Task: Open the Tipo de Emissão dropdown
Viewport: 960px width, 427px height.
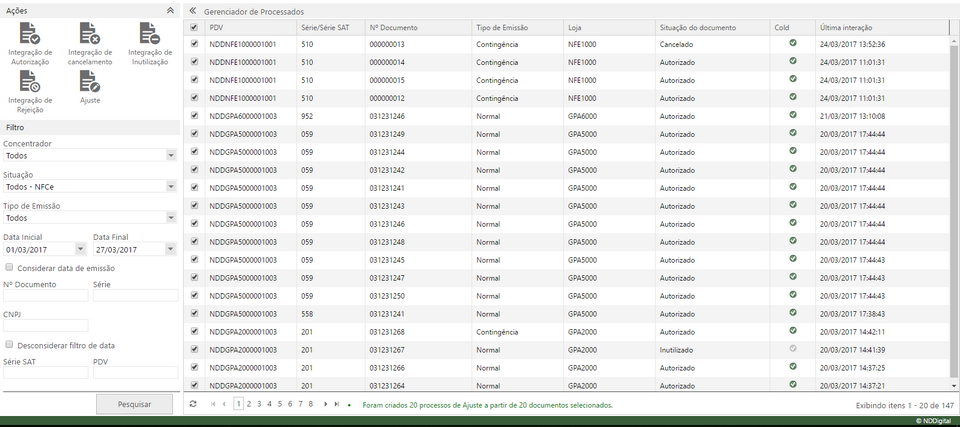Action: tap(170, 218)
